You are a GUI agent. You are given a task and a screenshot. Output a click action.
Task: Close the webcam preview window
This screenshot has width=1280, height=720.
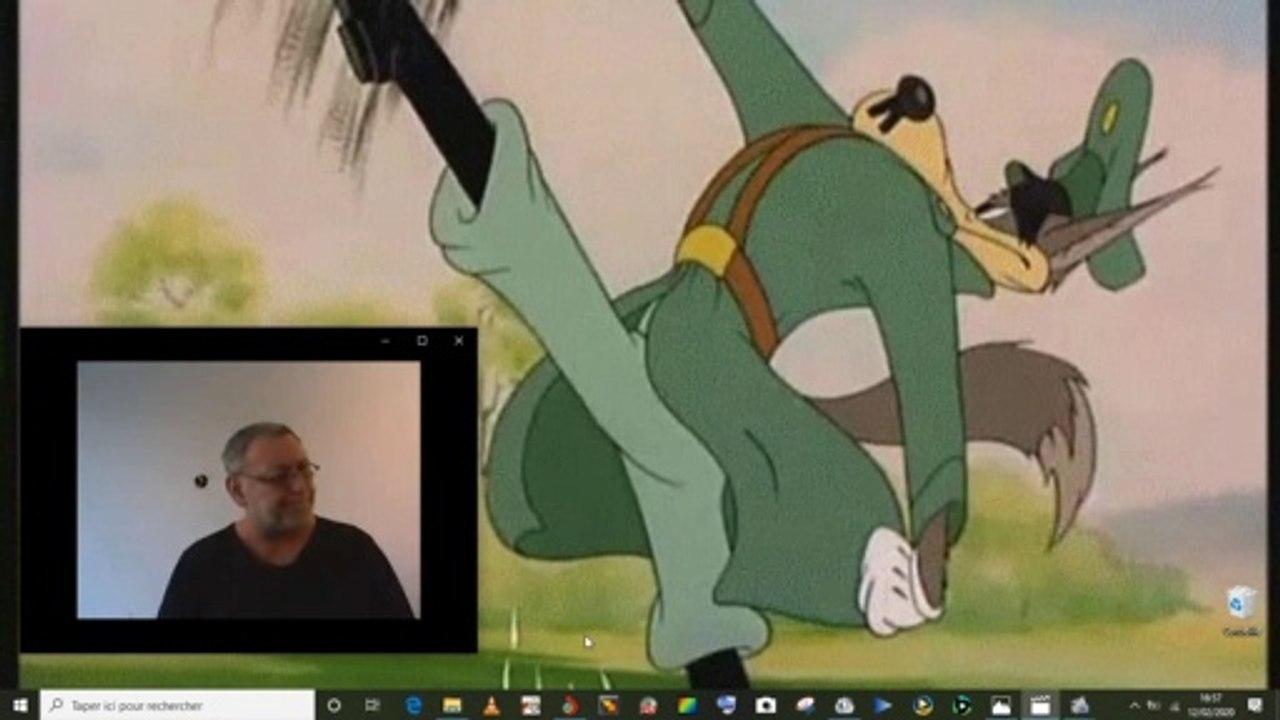pyautogui.click(x=459, y=341)
